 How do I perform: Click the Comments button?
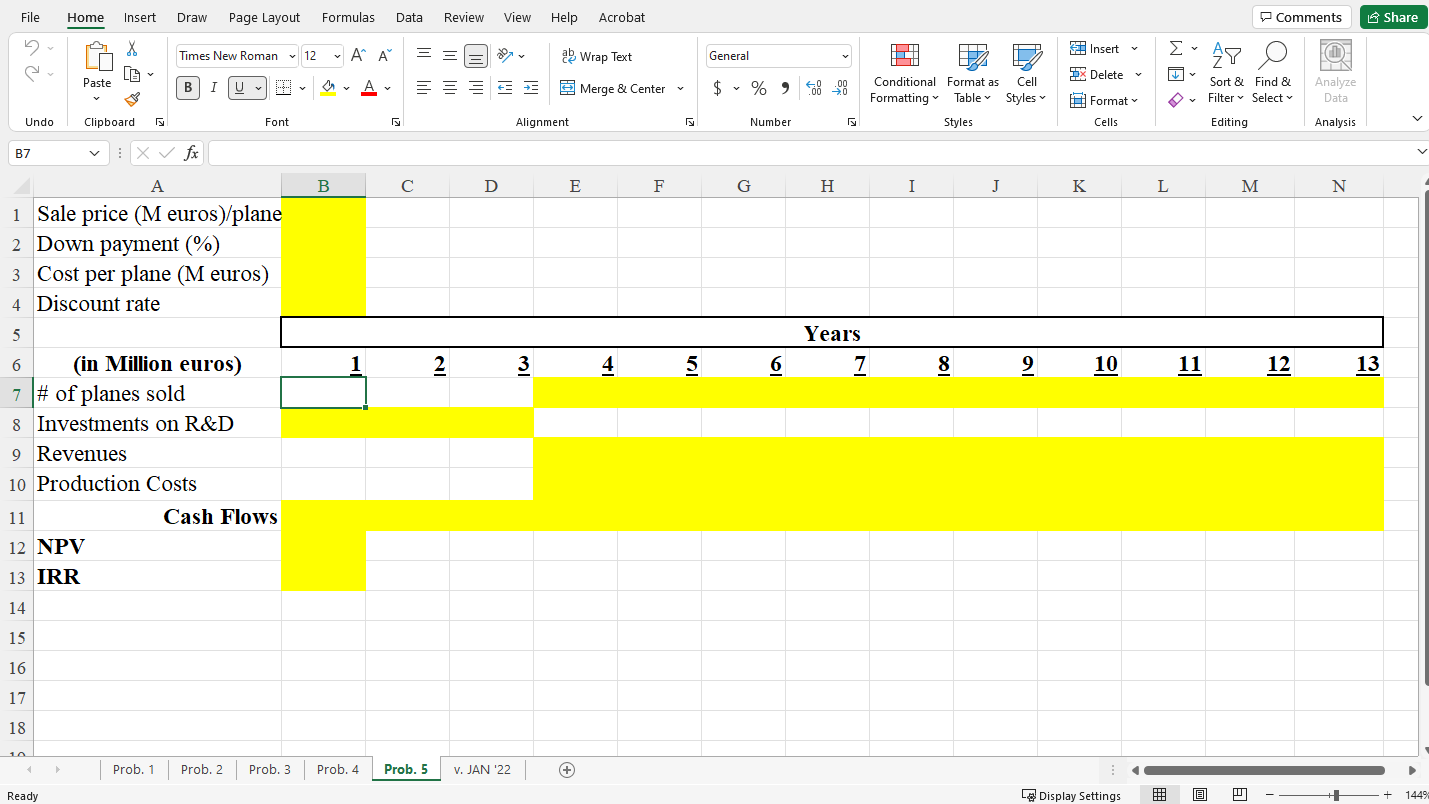[x=1301, y=17]
